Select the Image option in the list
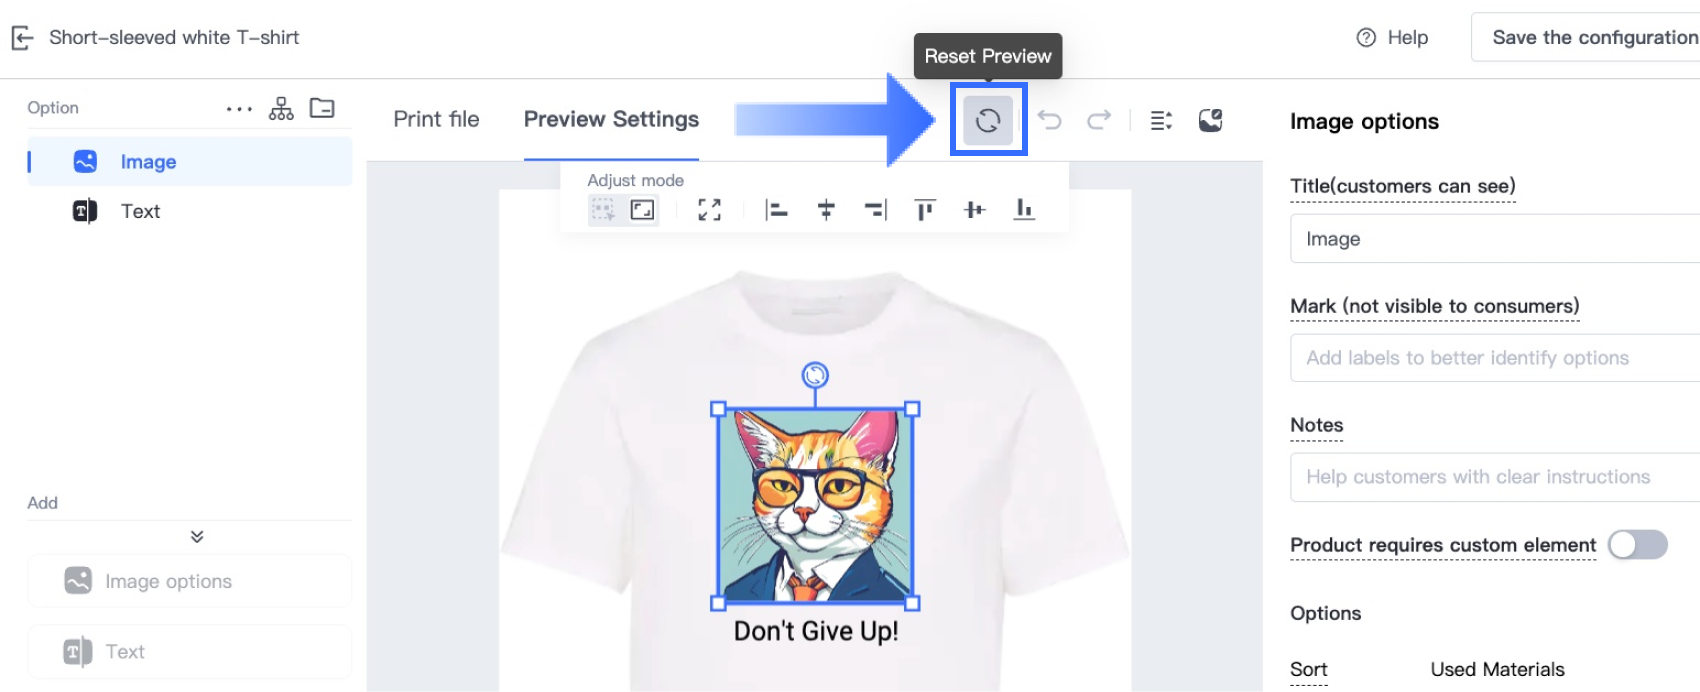The width and height of the screenshot is (1700, 692). tap(190, 162)
